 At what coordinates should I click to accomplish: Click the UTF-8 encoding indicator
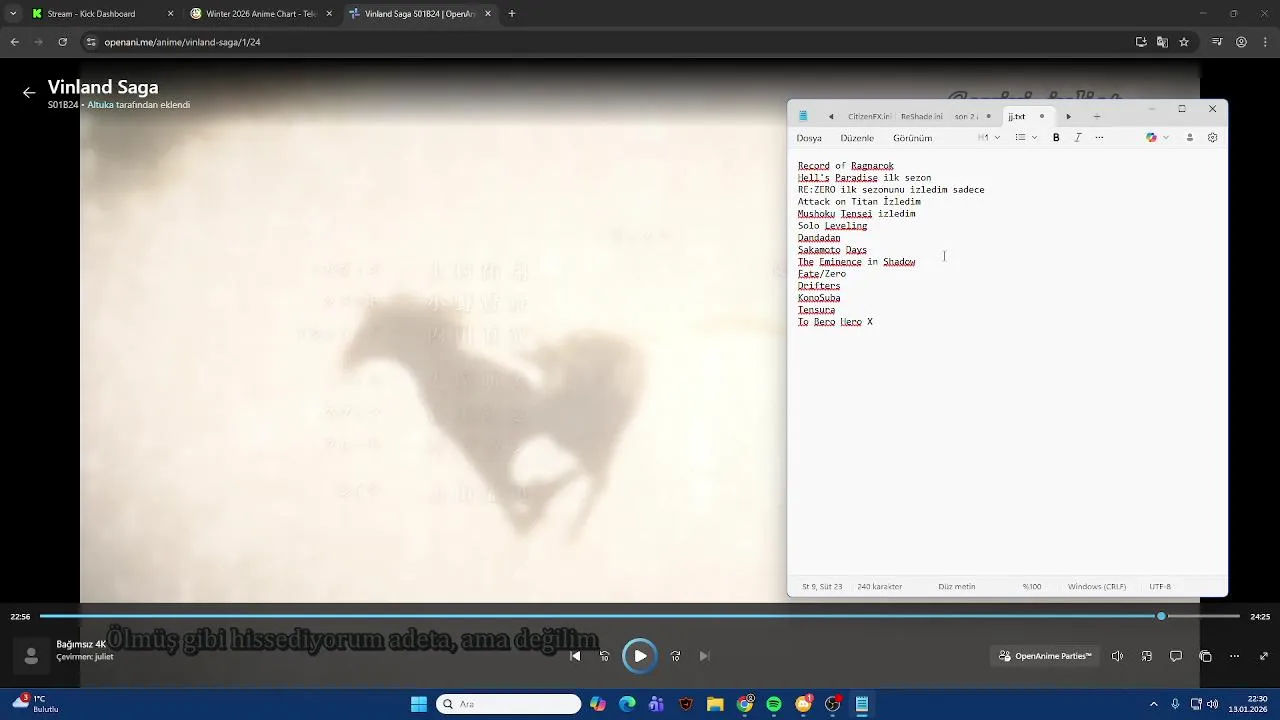tap(1160, 587)
